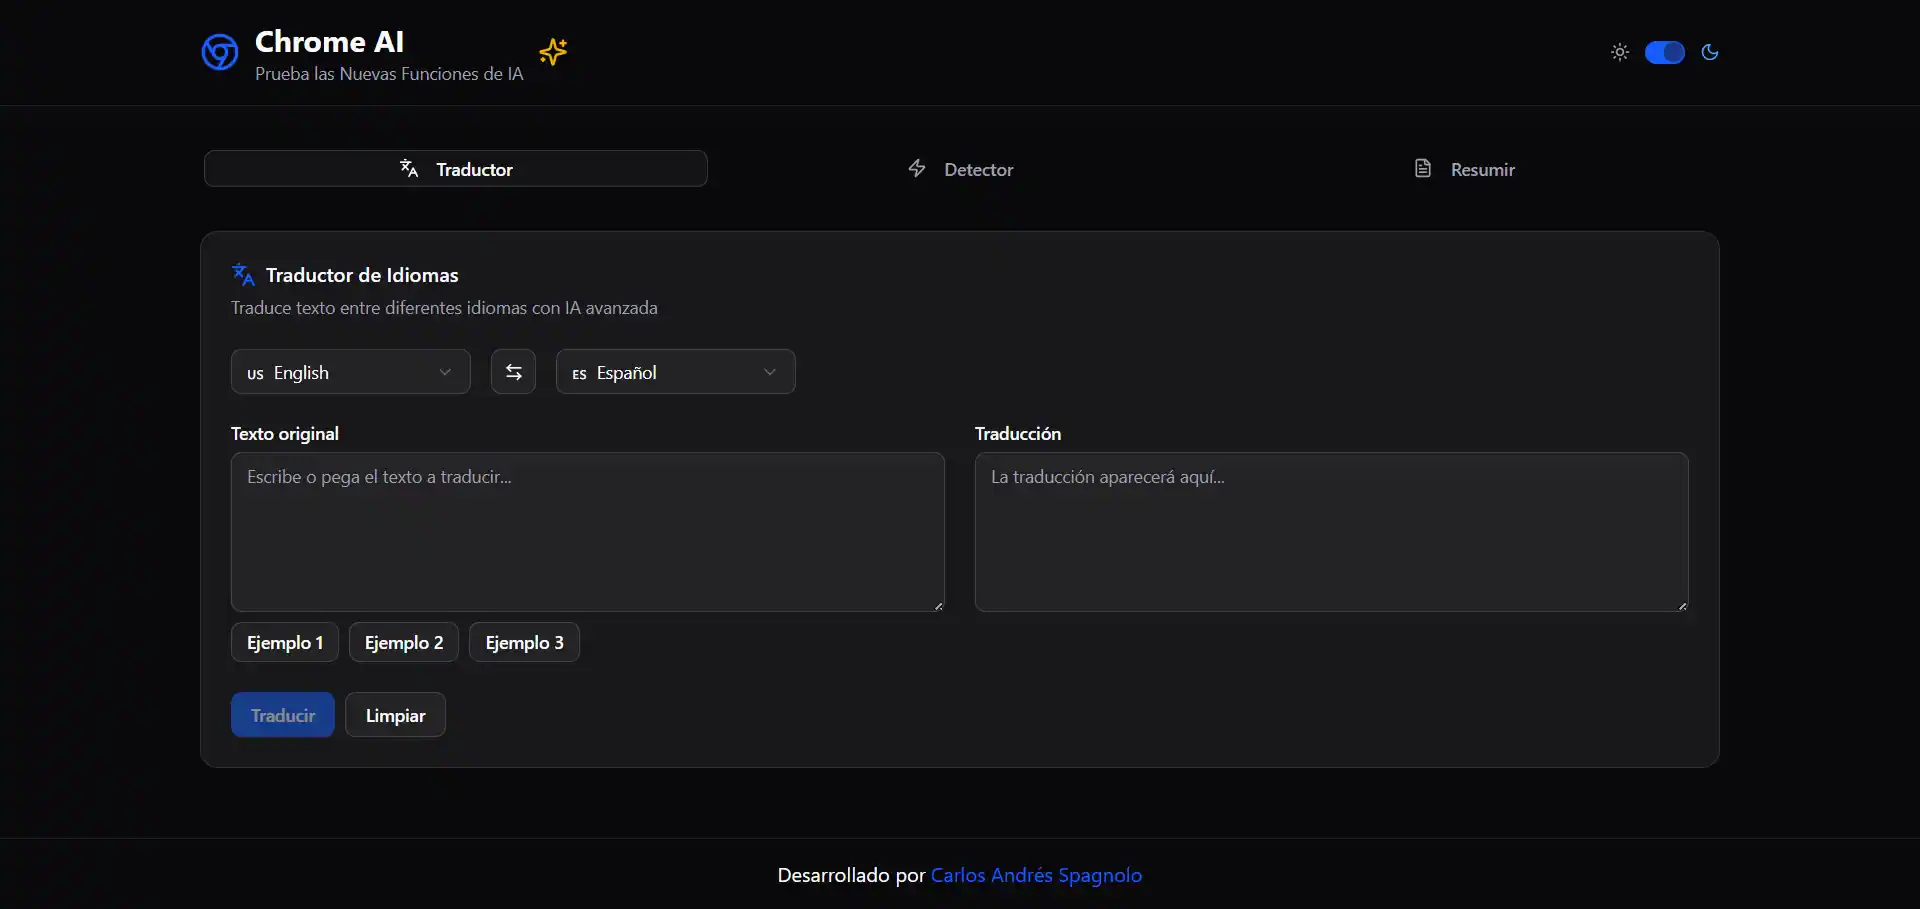
Task: Click the sun light-mode icon
Action: point(1620,52)
